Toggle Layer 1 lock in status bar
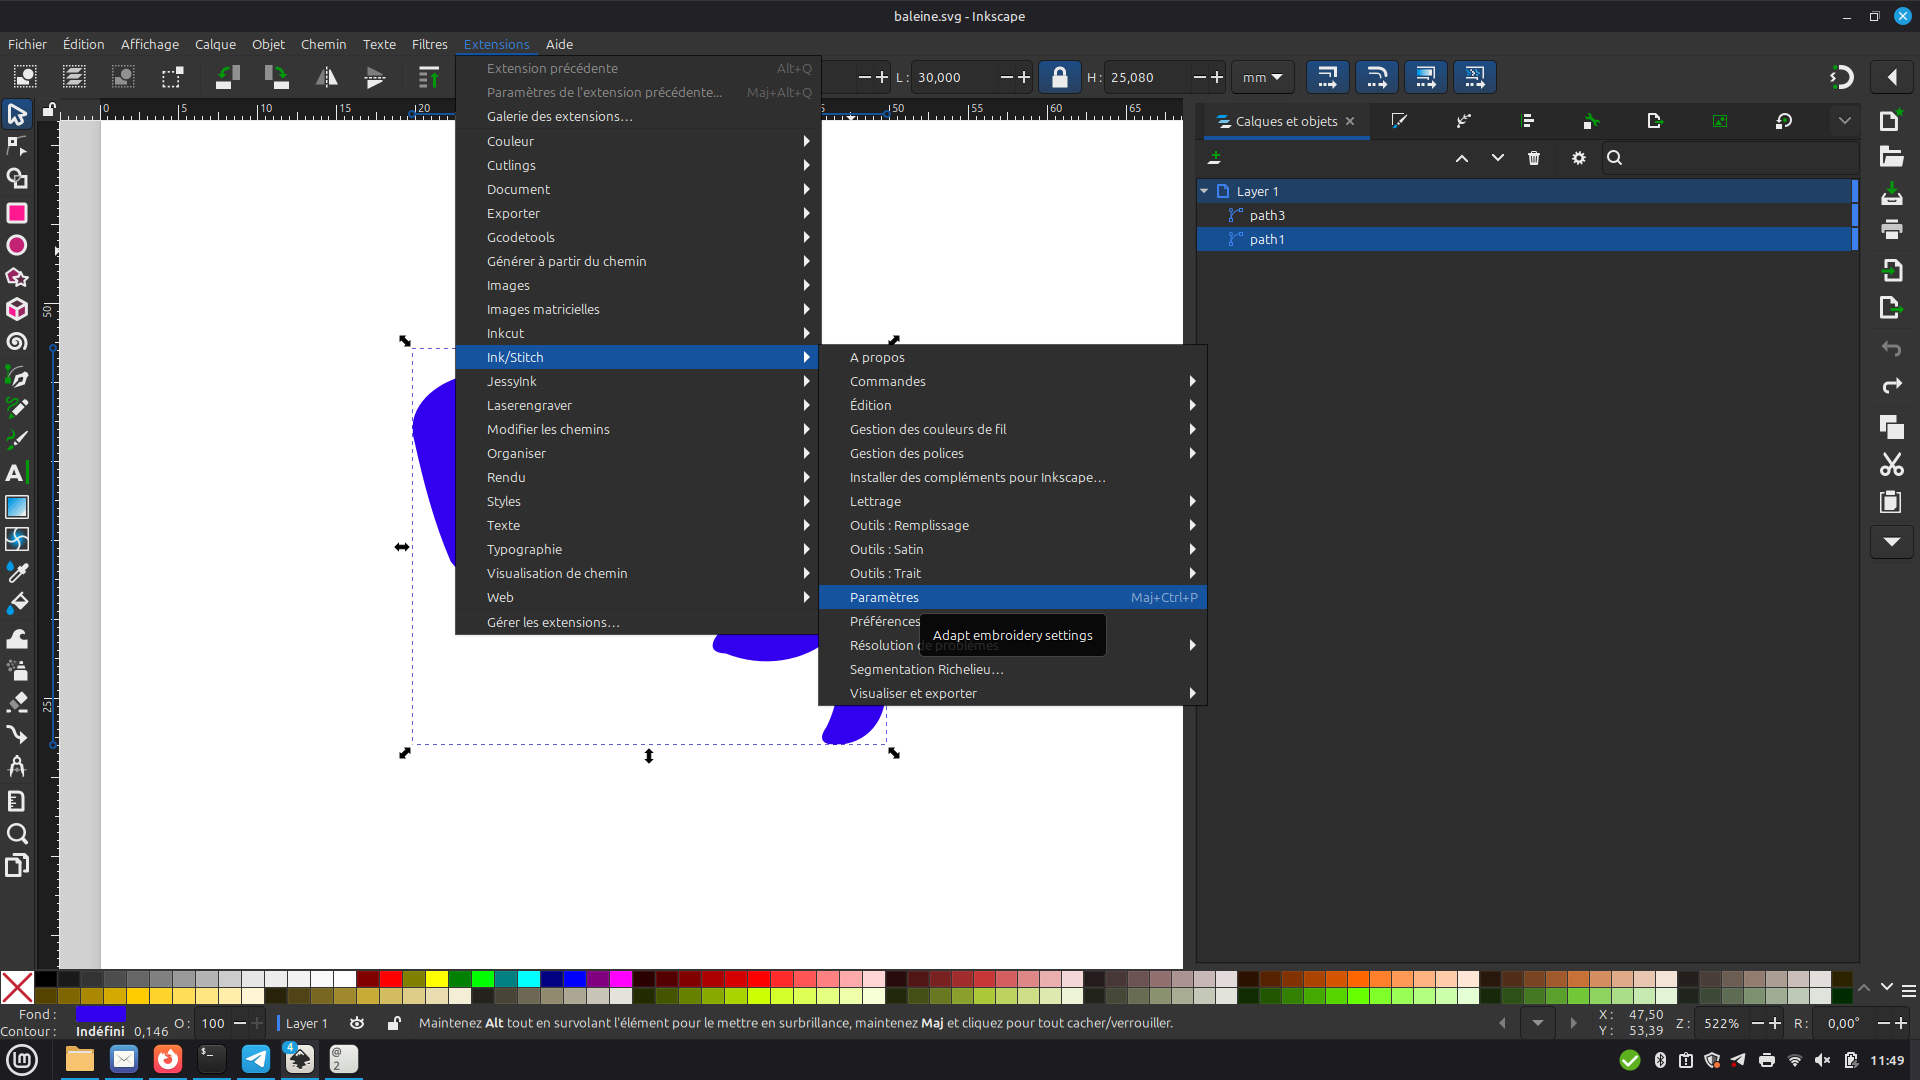1920x1080 pixels. (394, 1023)
